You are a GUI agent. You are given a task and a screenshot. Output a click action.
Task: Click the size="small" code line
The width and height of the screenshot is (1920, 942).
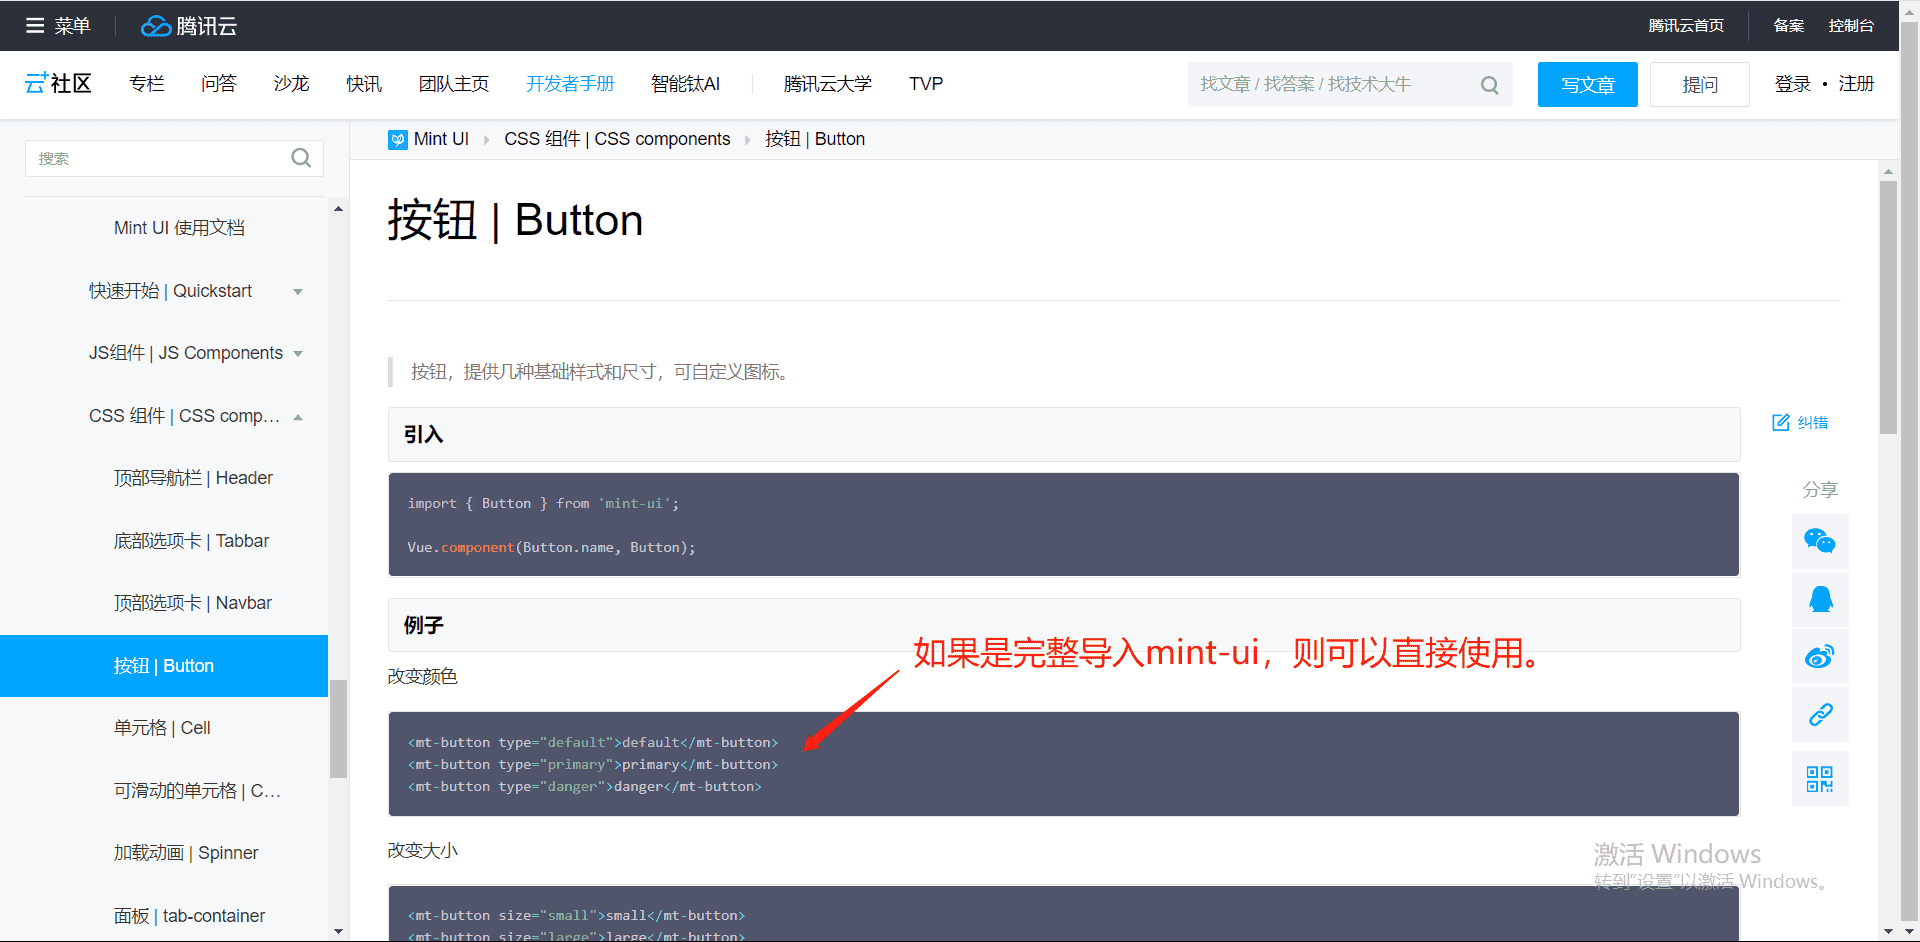click(576, 916)
